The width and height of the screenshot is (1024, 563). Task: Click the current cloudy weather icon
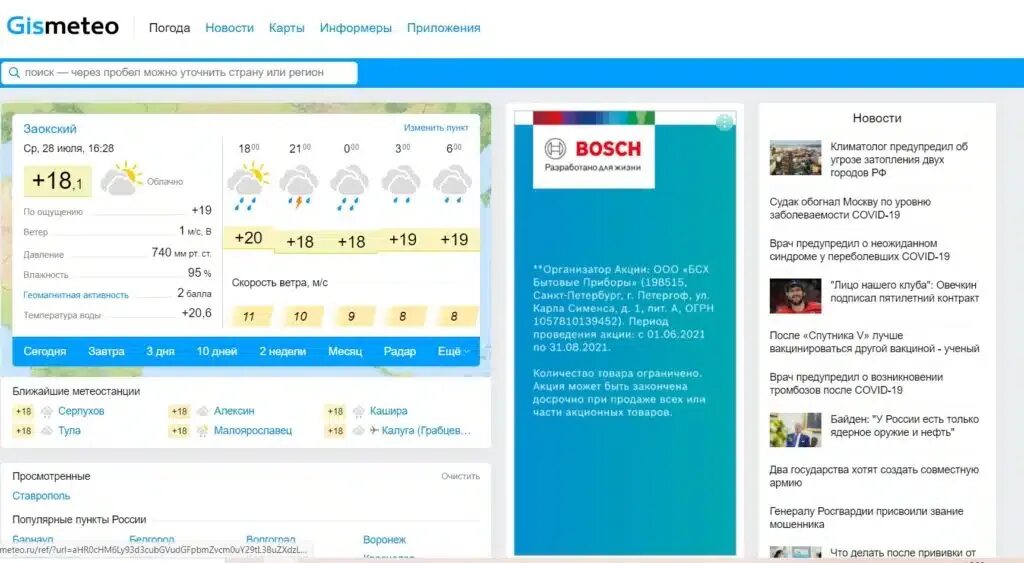(x=121, y=179)
